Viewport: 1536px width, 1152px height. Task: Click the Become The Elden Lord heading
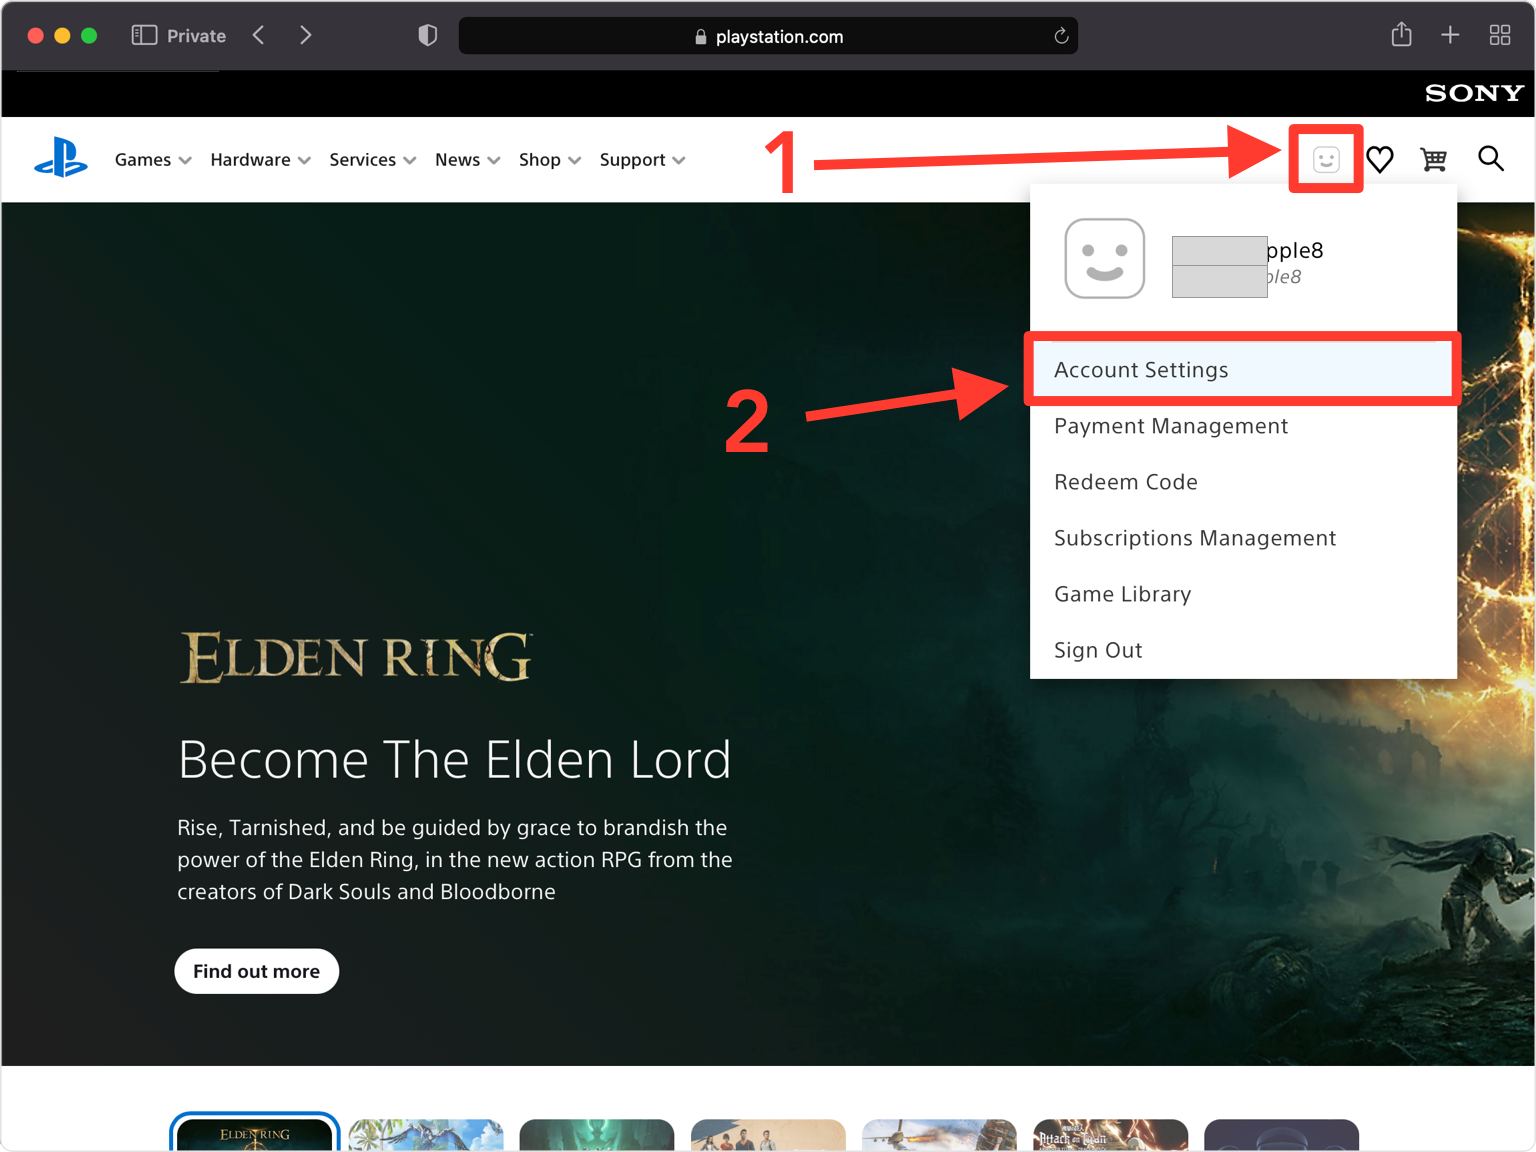coord(454,760)
